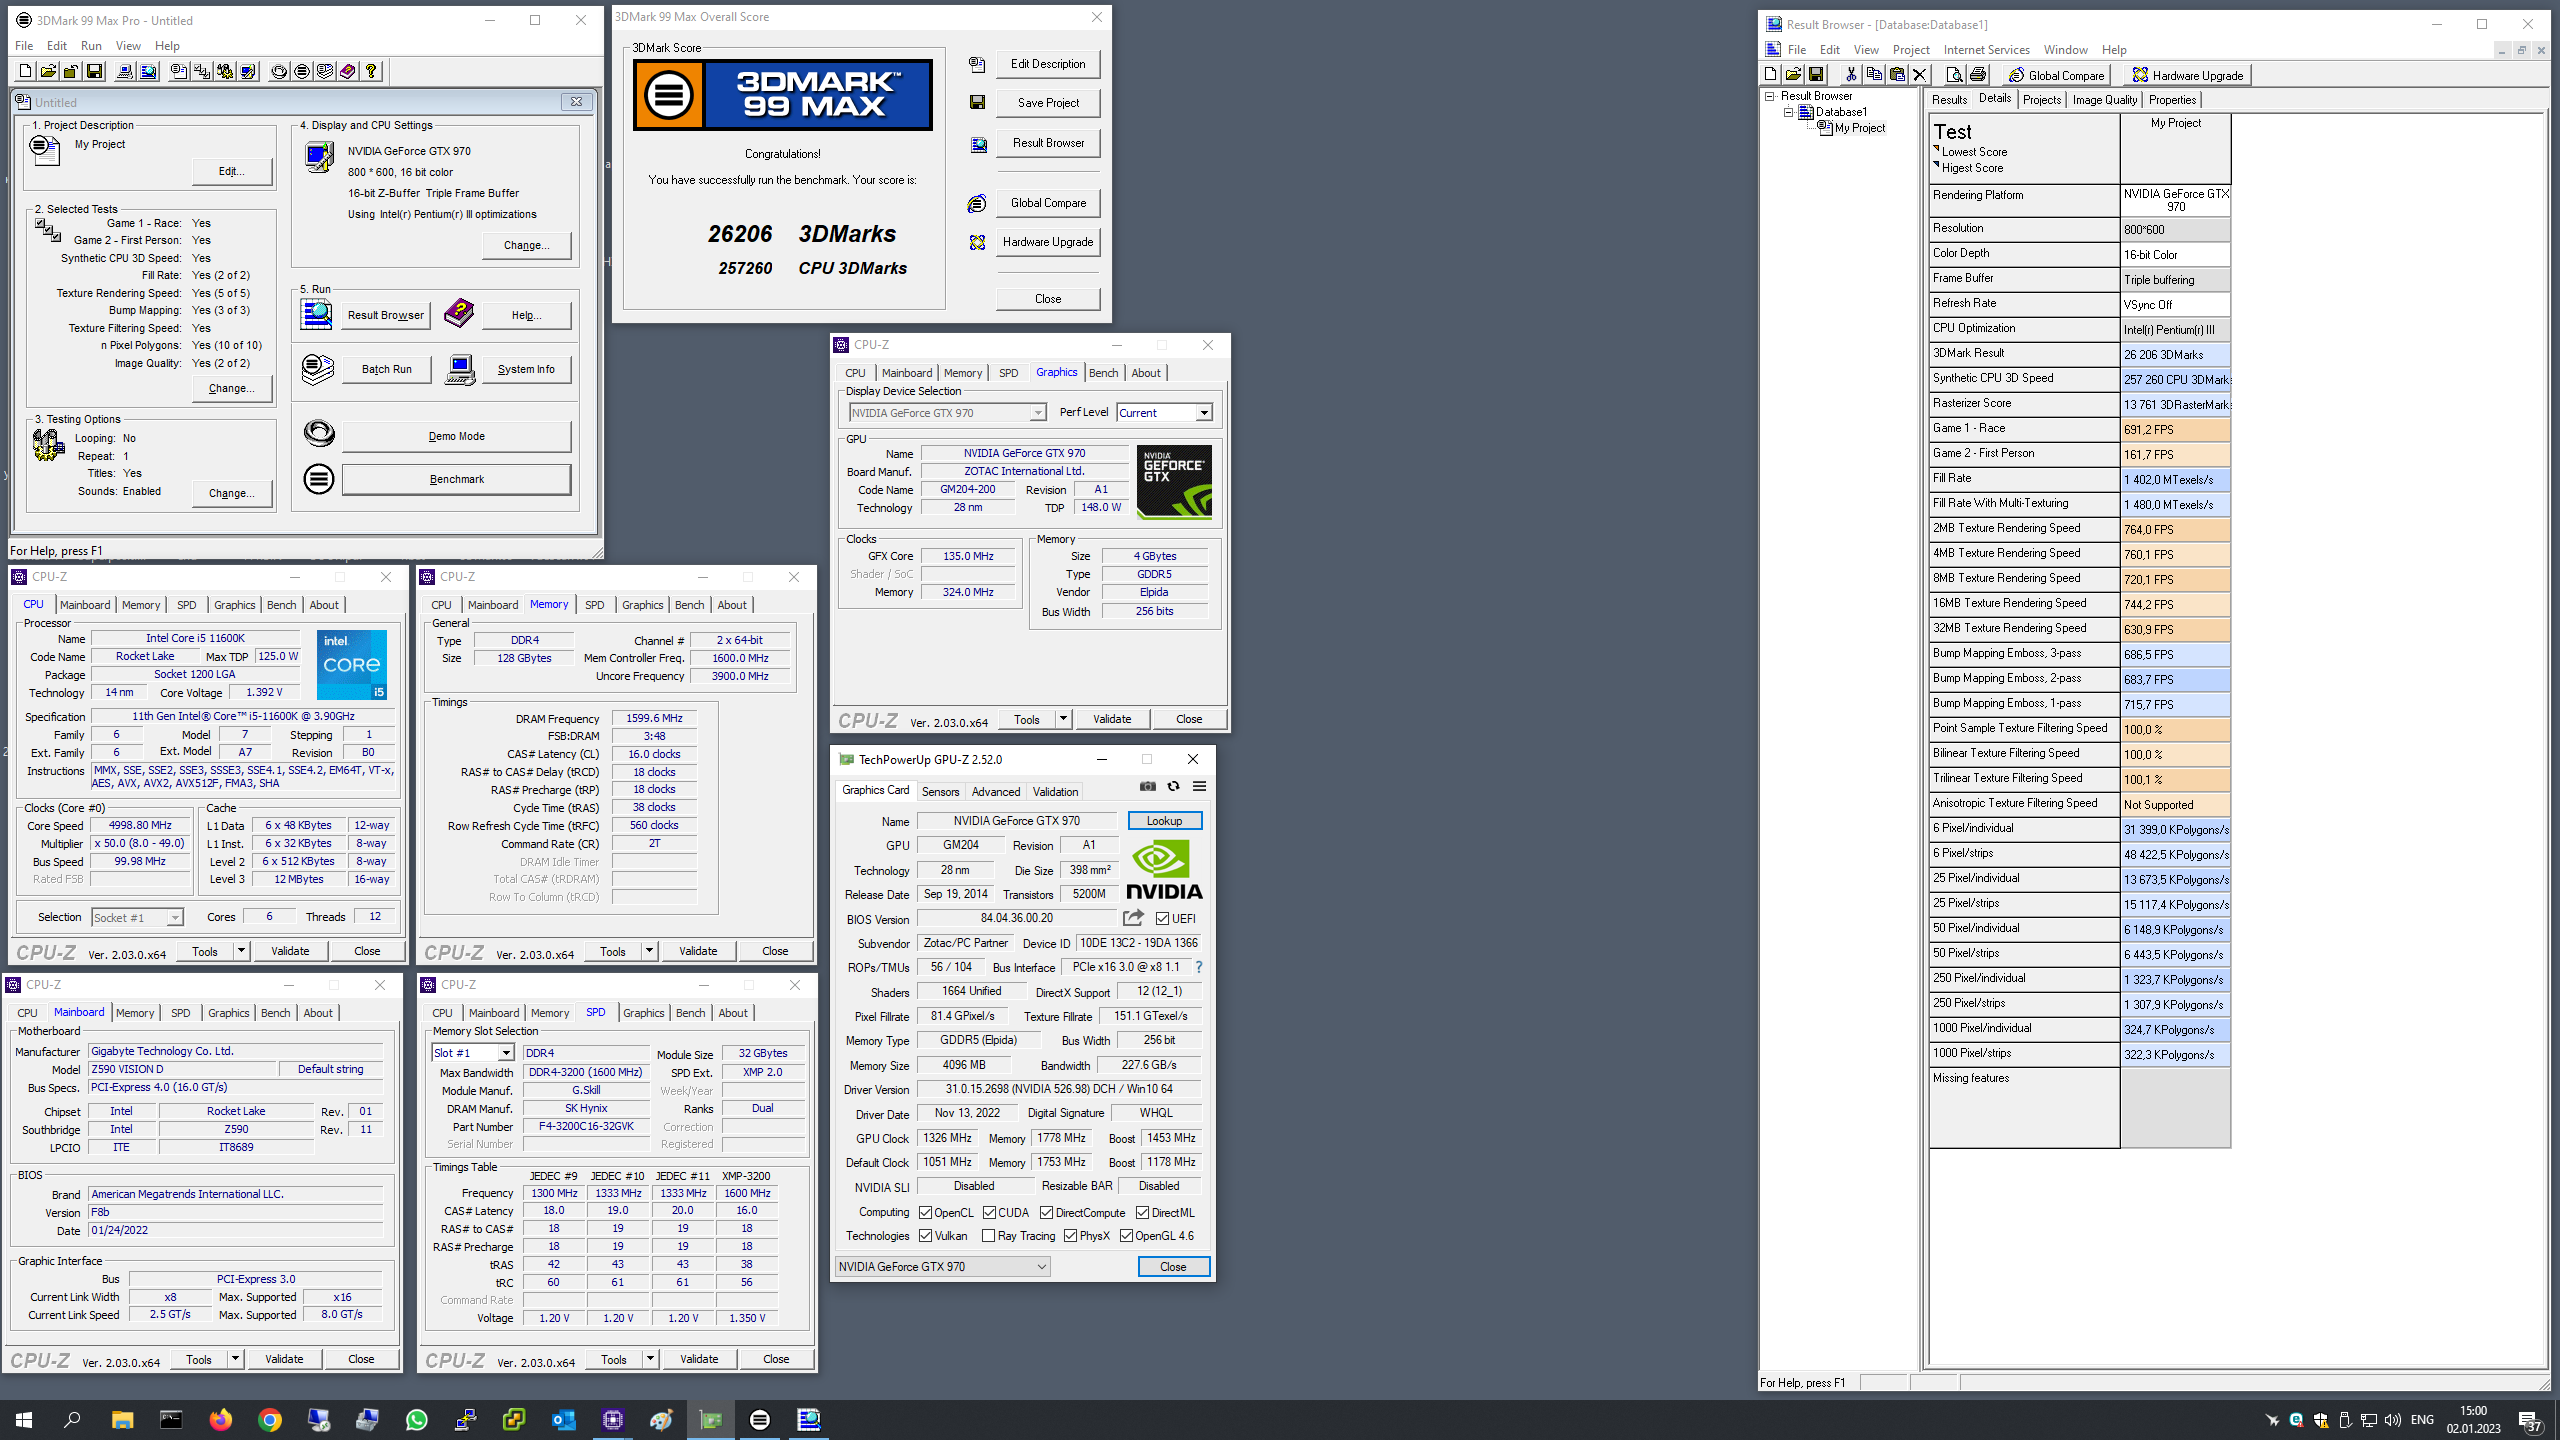The height and width of the screenshot is (1440, 2560).
Task: Open Socket #1 Selection dropdown in CPU-Z CPU window
Action: click(x=175, y=918)
